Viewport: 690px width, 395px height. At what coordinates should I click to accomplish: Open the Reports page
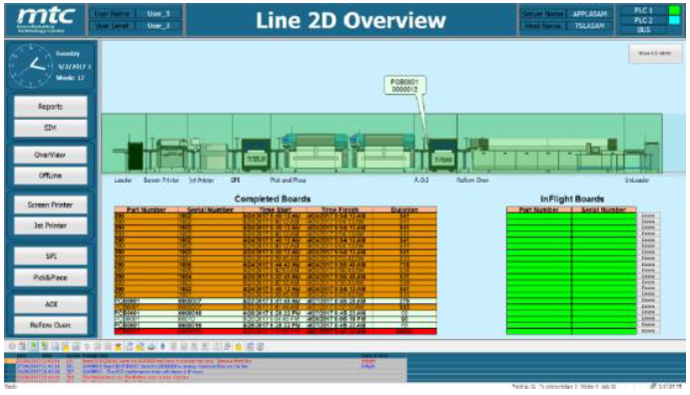50,107
